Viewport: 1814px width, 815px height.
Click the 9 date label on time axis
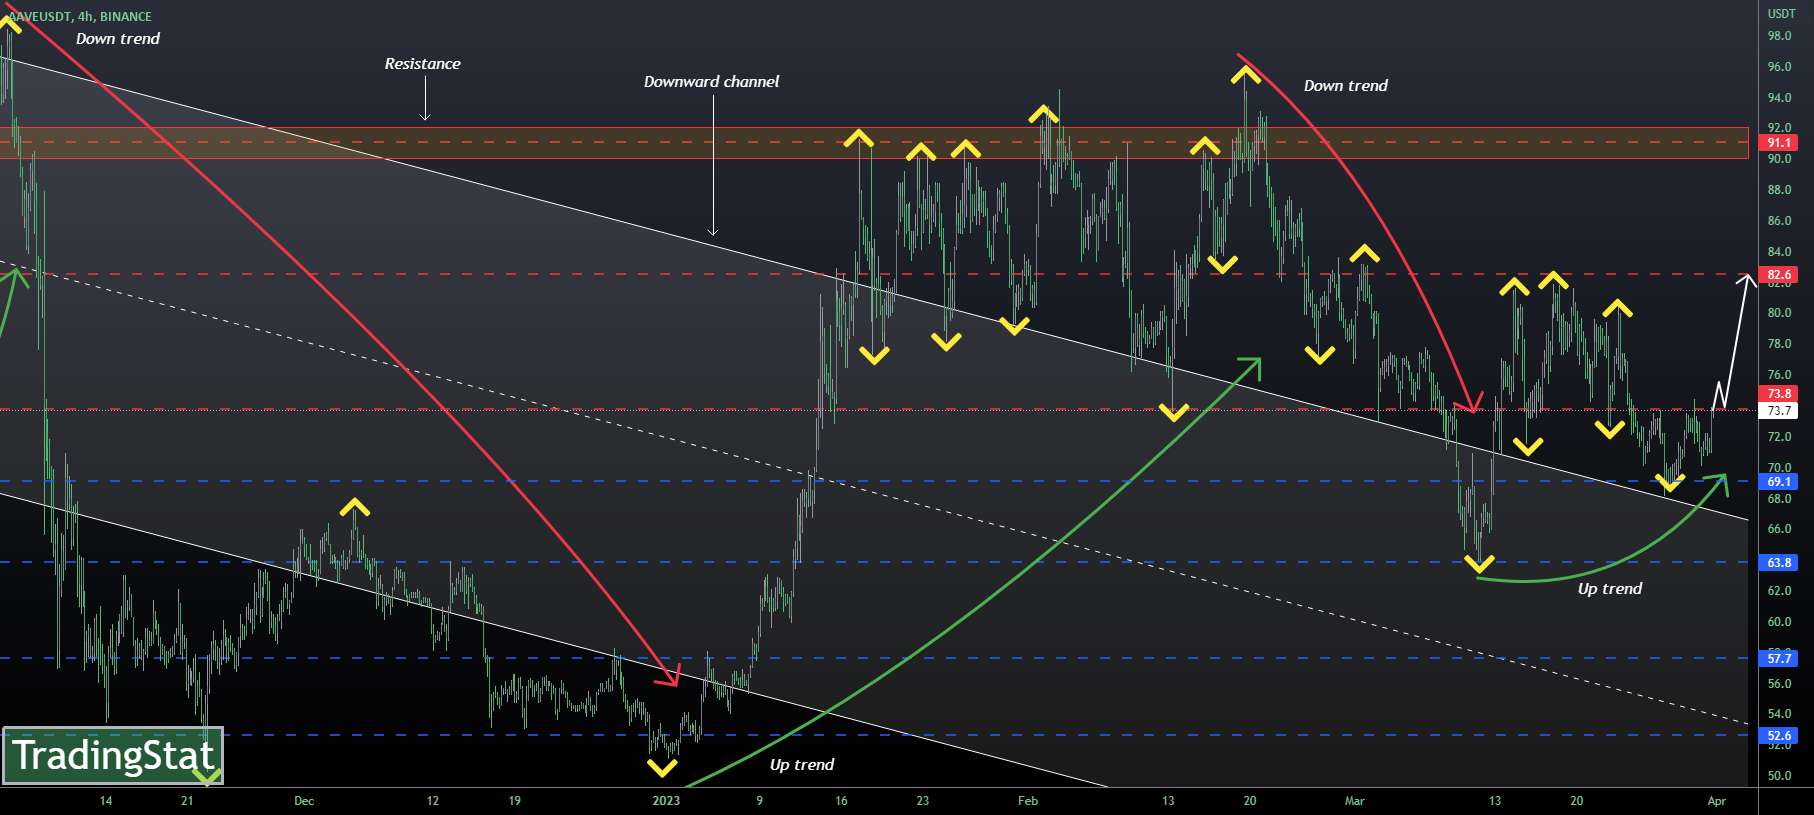click(760, 801)
